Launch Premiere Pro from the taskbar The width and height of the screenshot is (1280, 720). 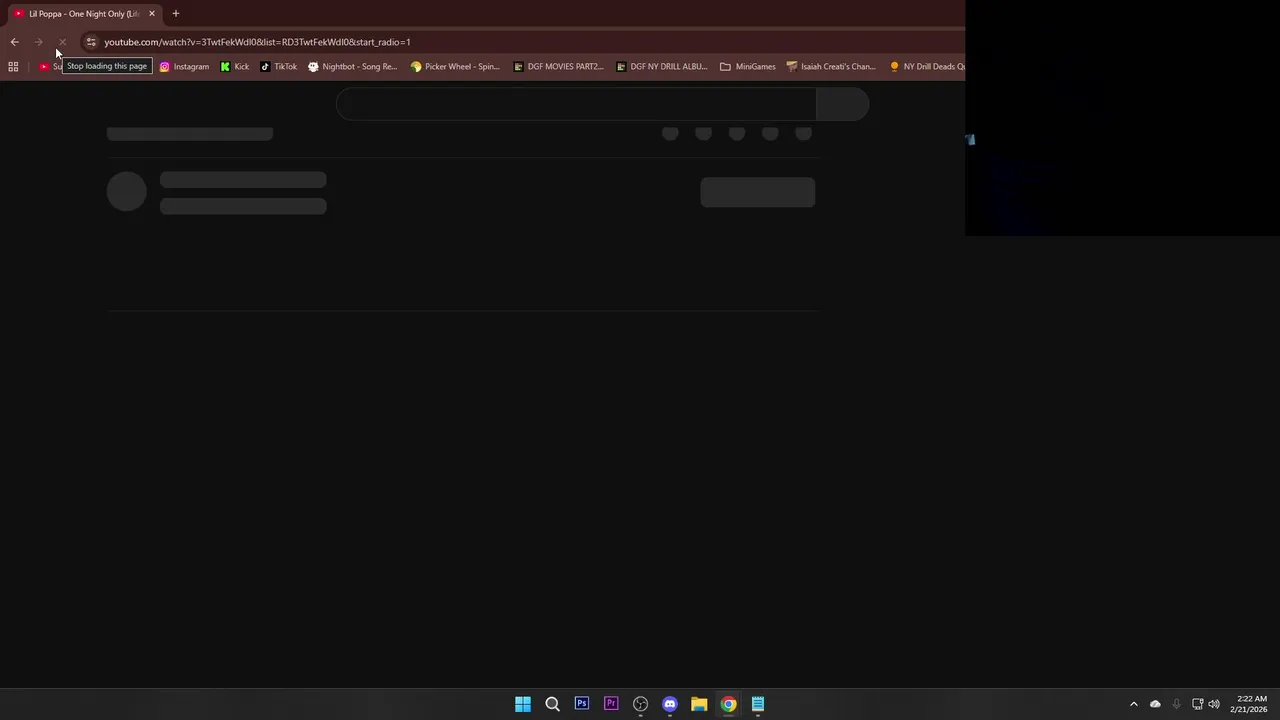(x=611, y=704)
